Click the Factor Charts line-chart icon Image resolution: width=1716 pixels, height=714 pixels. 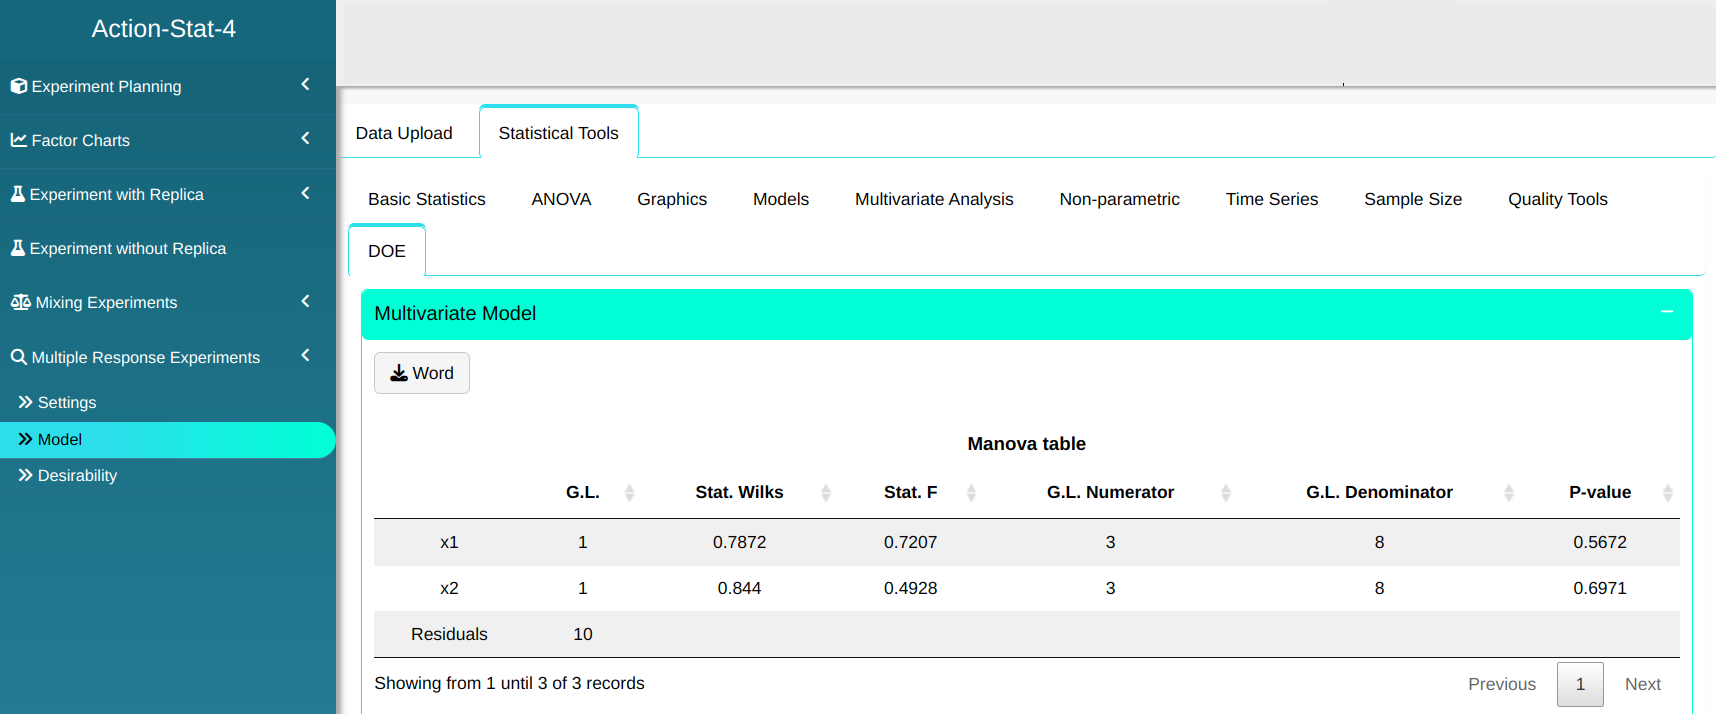coord(19,140)
